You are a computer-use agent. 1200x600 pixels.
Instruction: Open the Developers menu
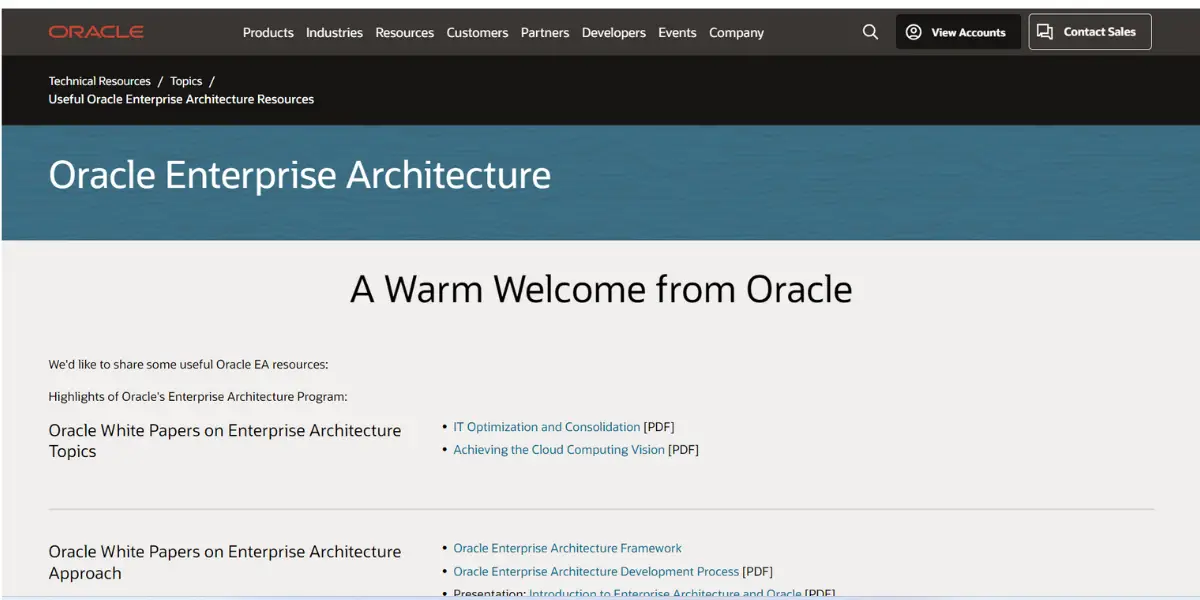pos(614,33)
